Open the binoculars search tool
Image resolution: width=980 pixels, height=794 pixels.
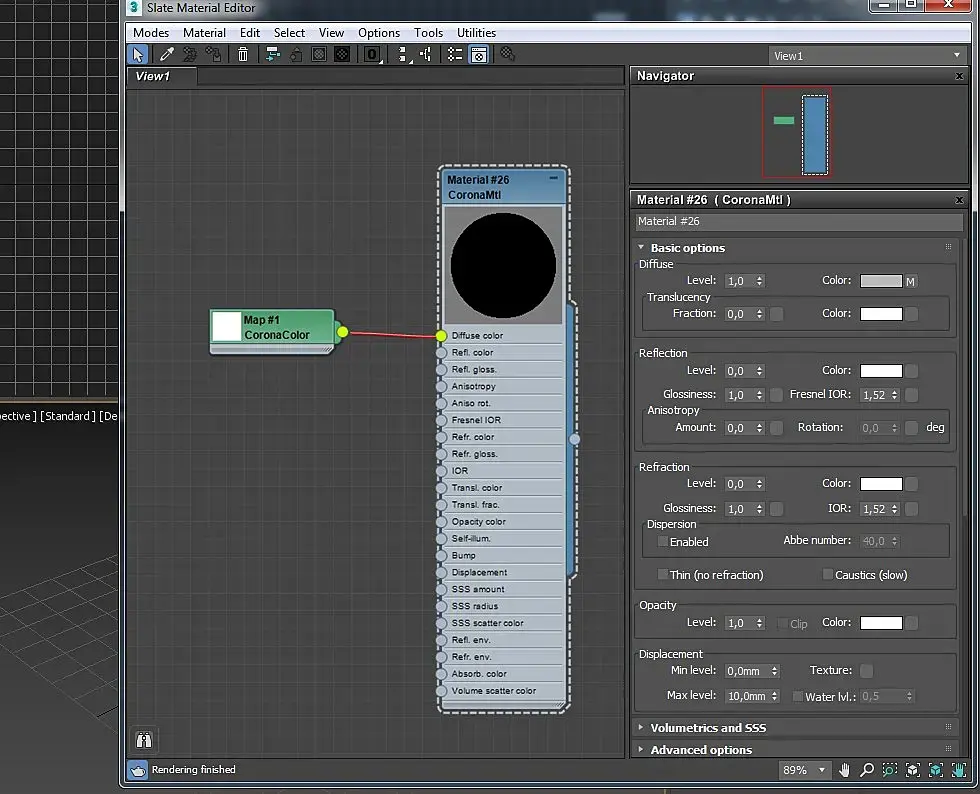click(144, 740)
